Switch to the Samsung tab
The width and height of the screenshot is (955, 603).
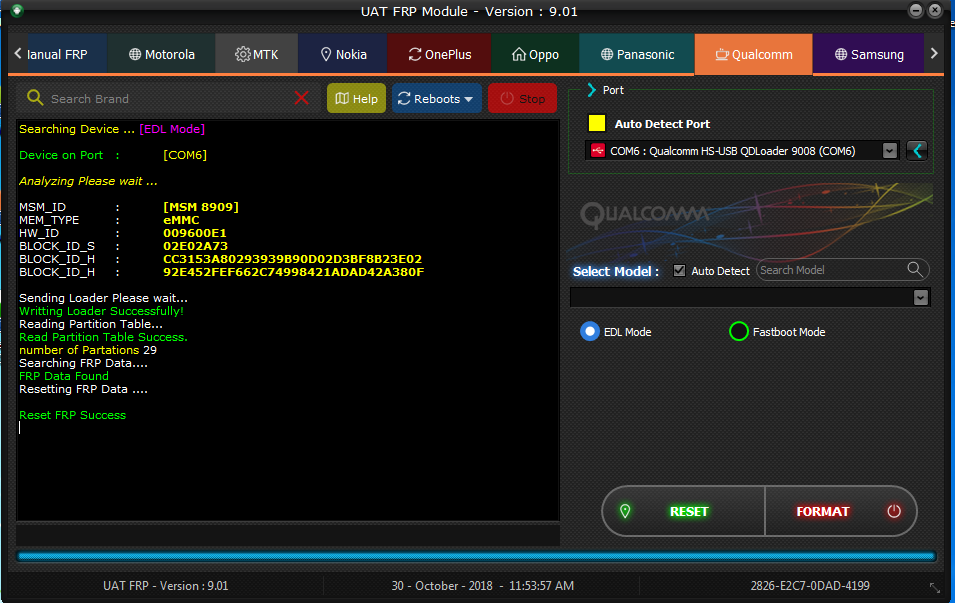point(868,54)
